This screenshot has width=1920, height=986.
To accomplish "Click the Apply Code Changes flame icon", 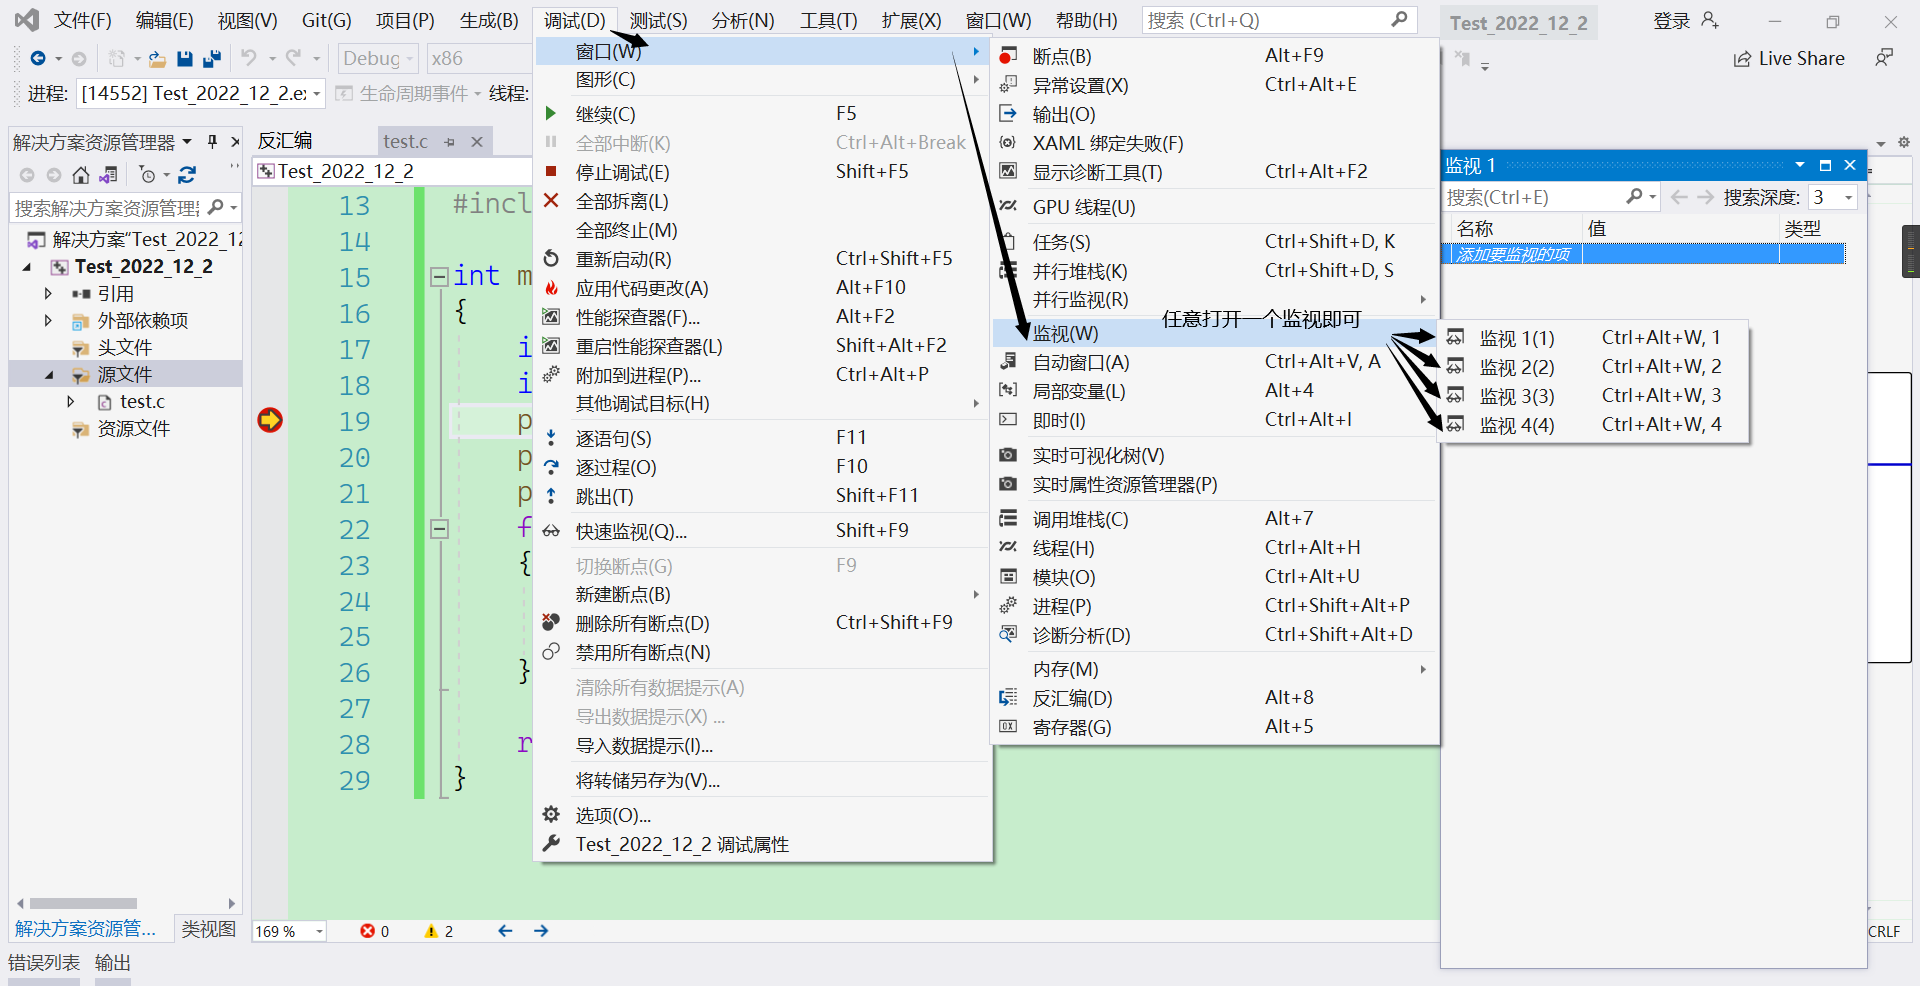I will click(550, 288).
